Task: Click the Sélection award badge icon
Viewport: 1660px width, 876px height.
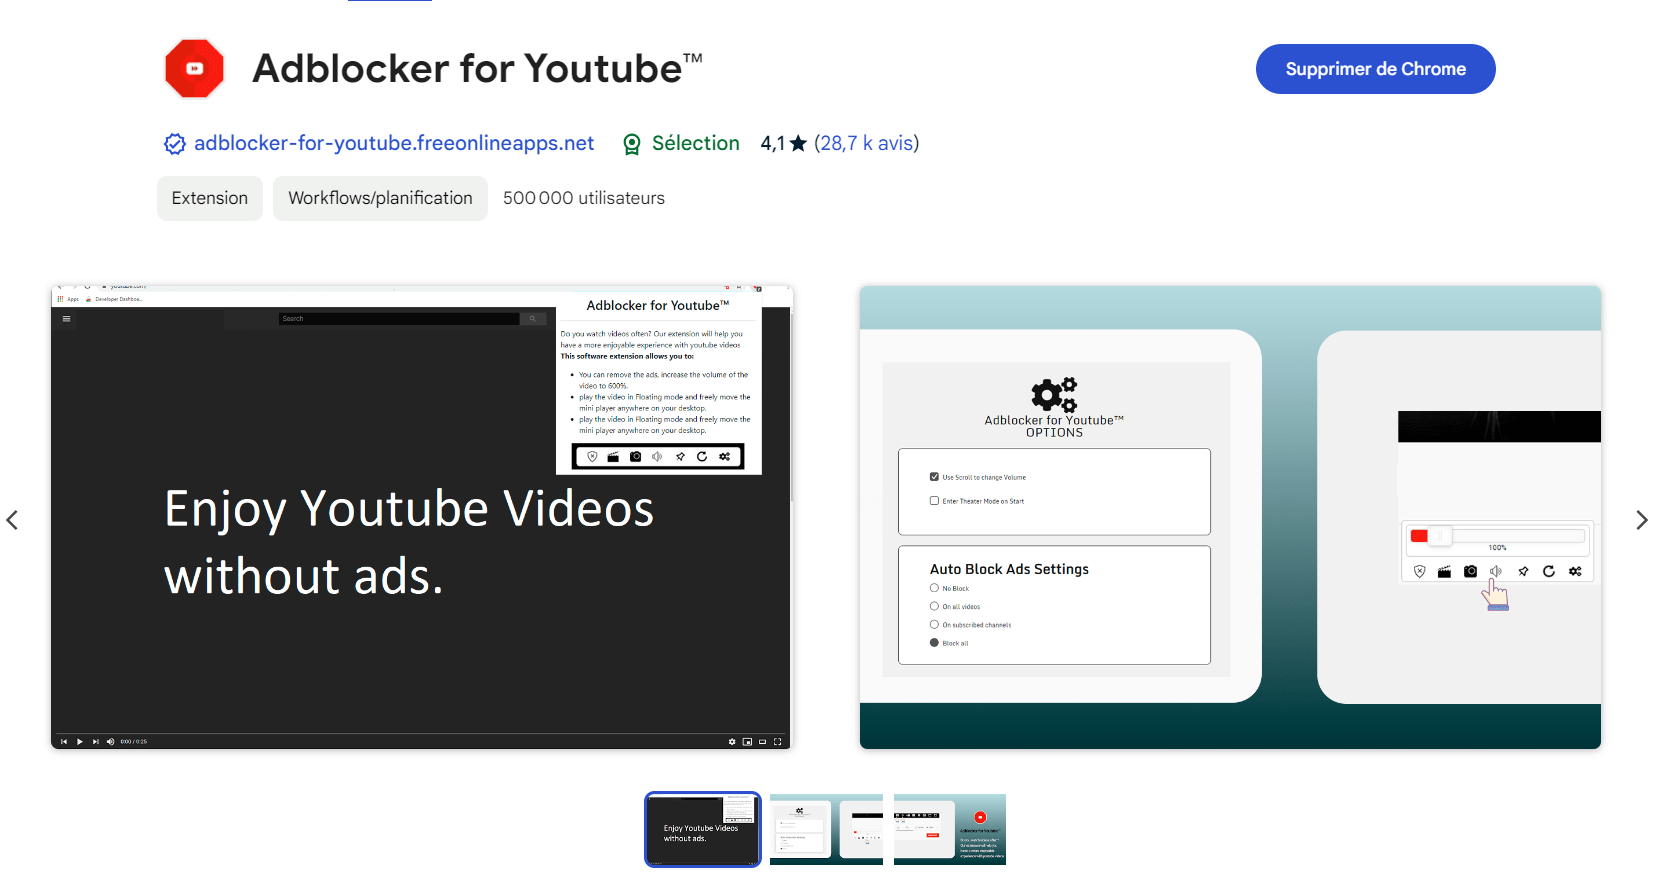Action: (x=632, y=144)
